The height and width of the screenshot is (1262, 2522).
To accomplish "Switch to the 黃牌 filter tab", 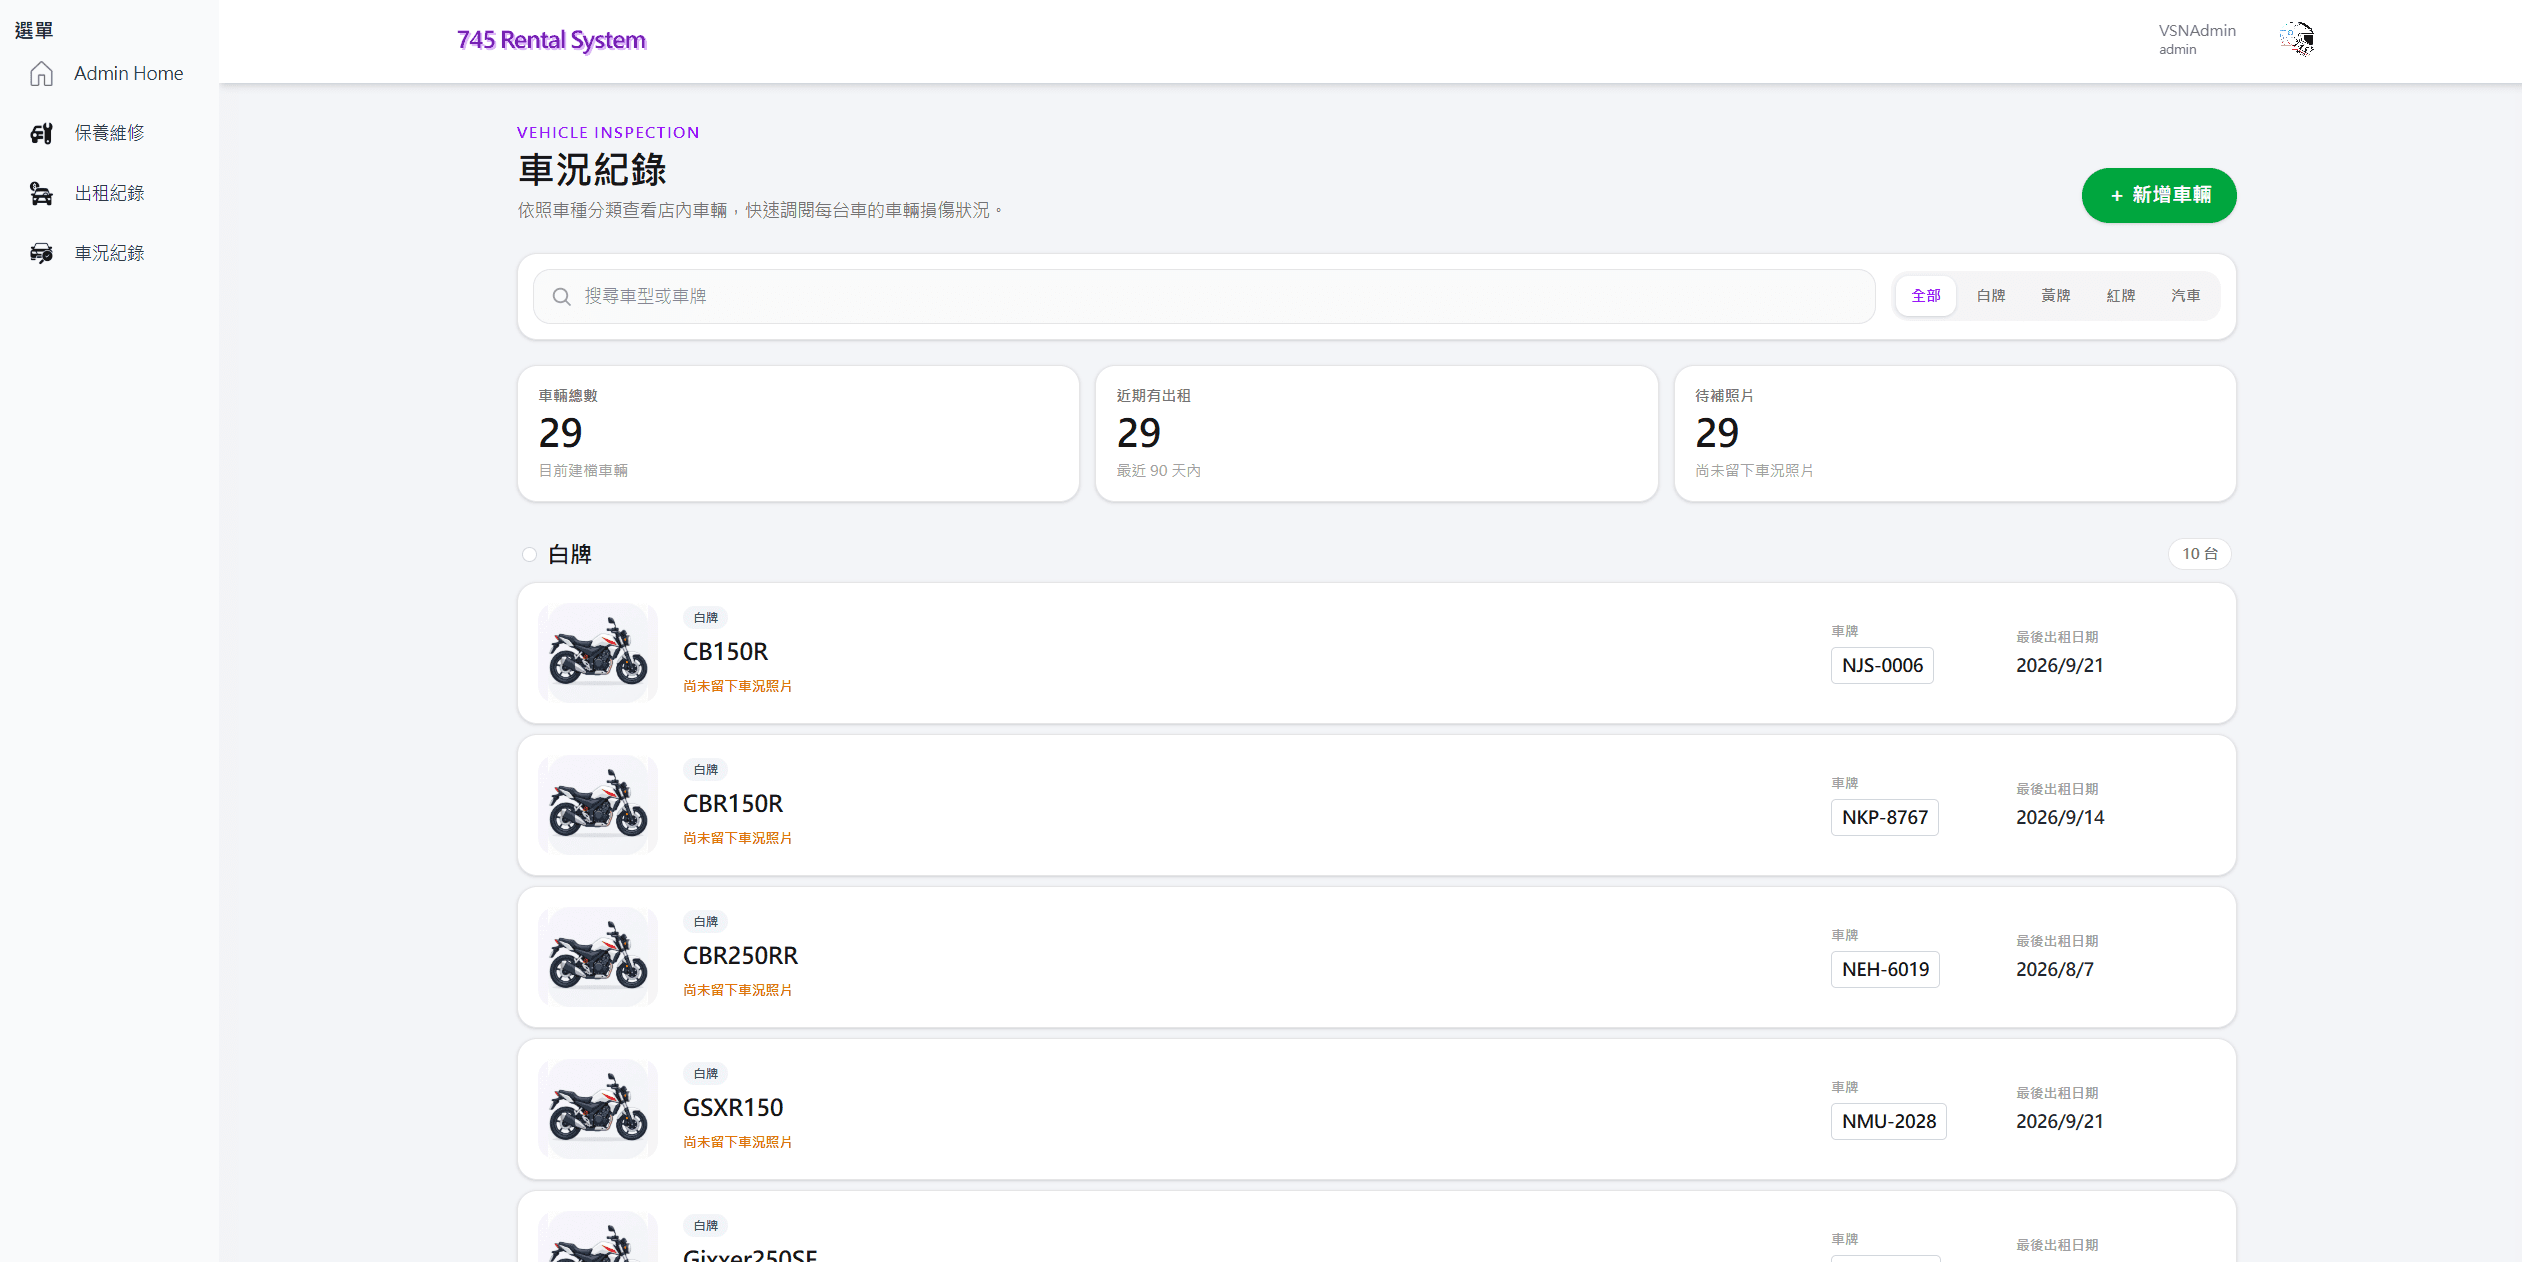I will 2056,296.
